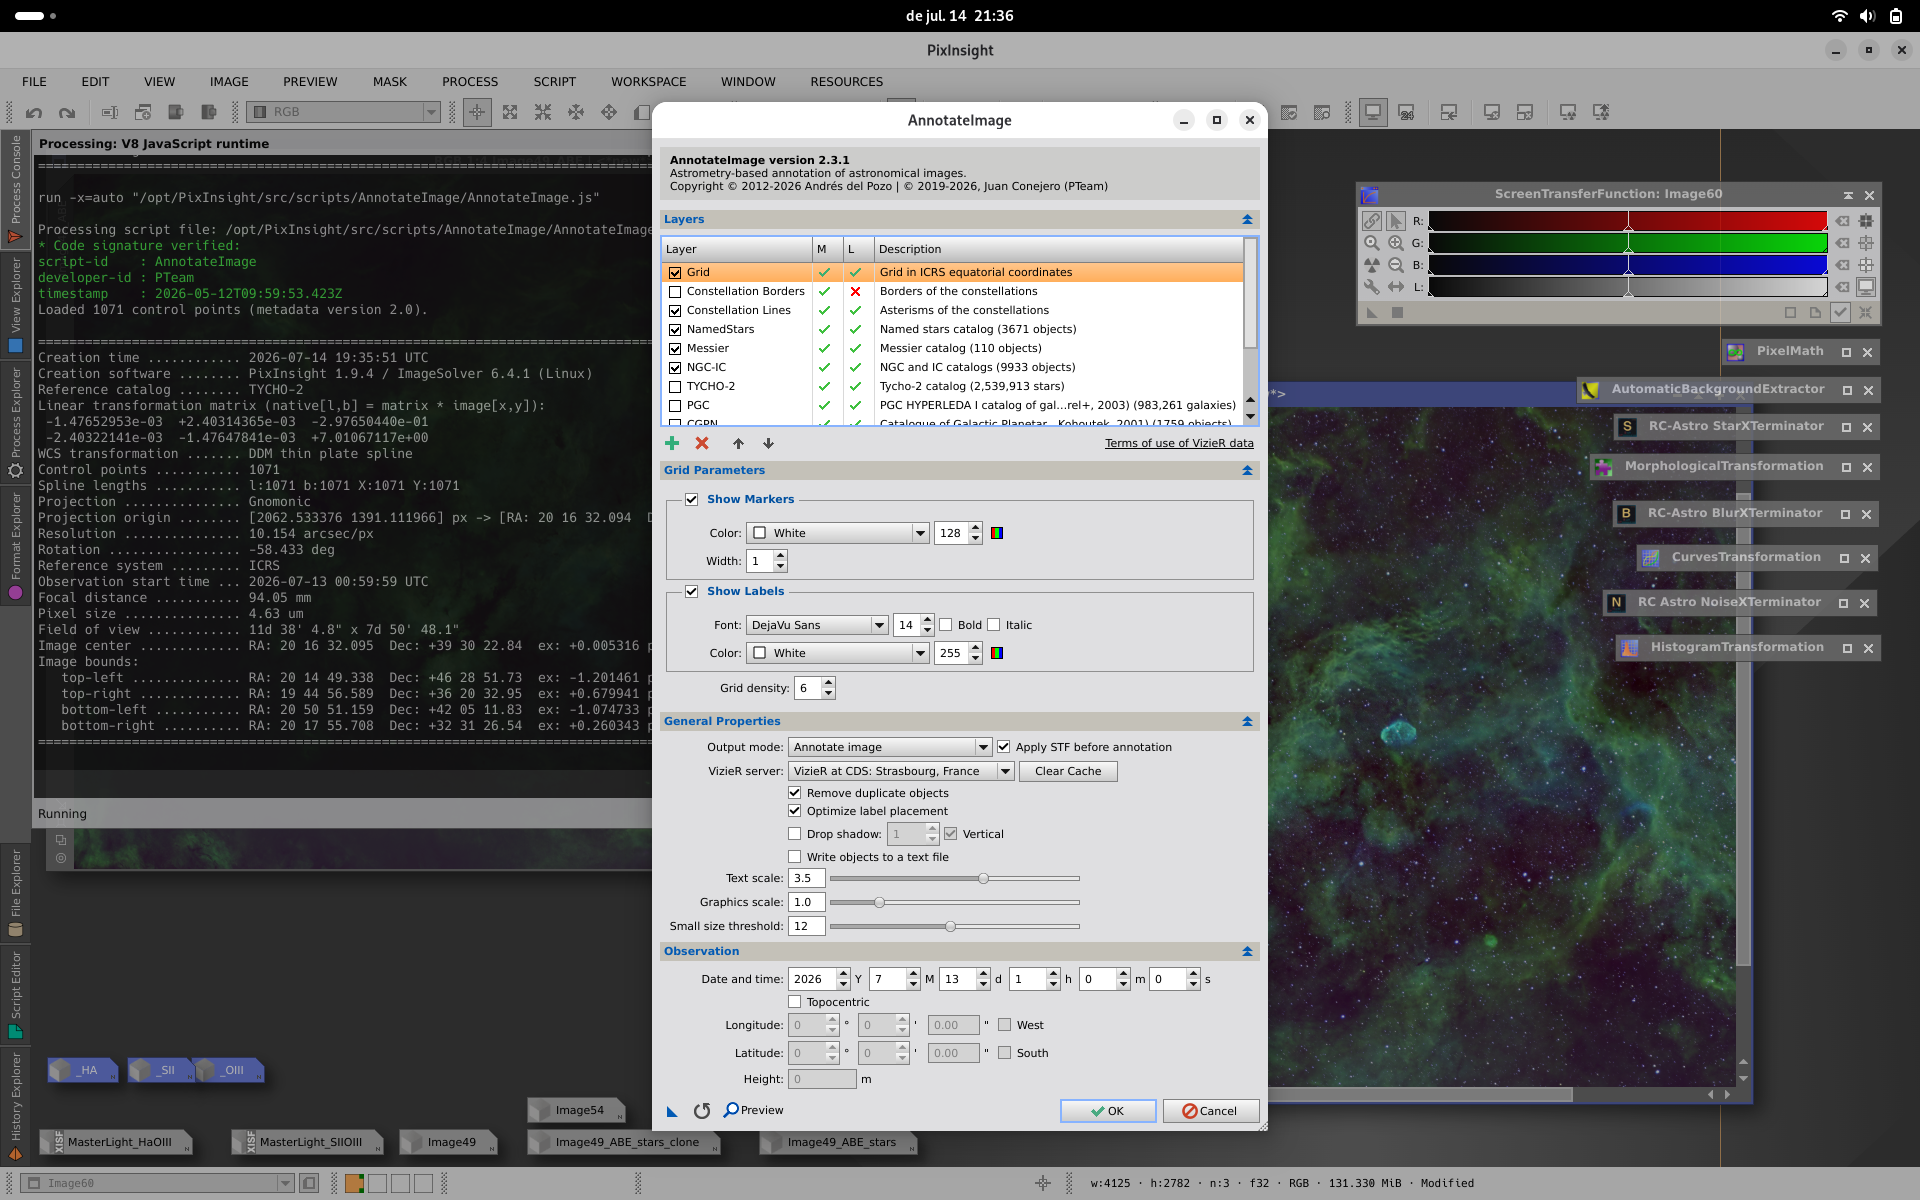Add a new layer with green plus icon
The image size is (1920, 1200).
coord(672,443)
